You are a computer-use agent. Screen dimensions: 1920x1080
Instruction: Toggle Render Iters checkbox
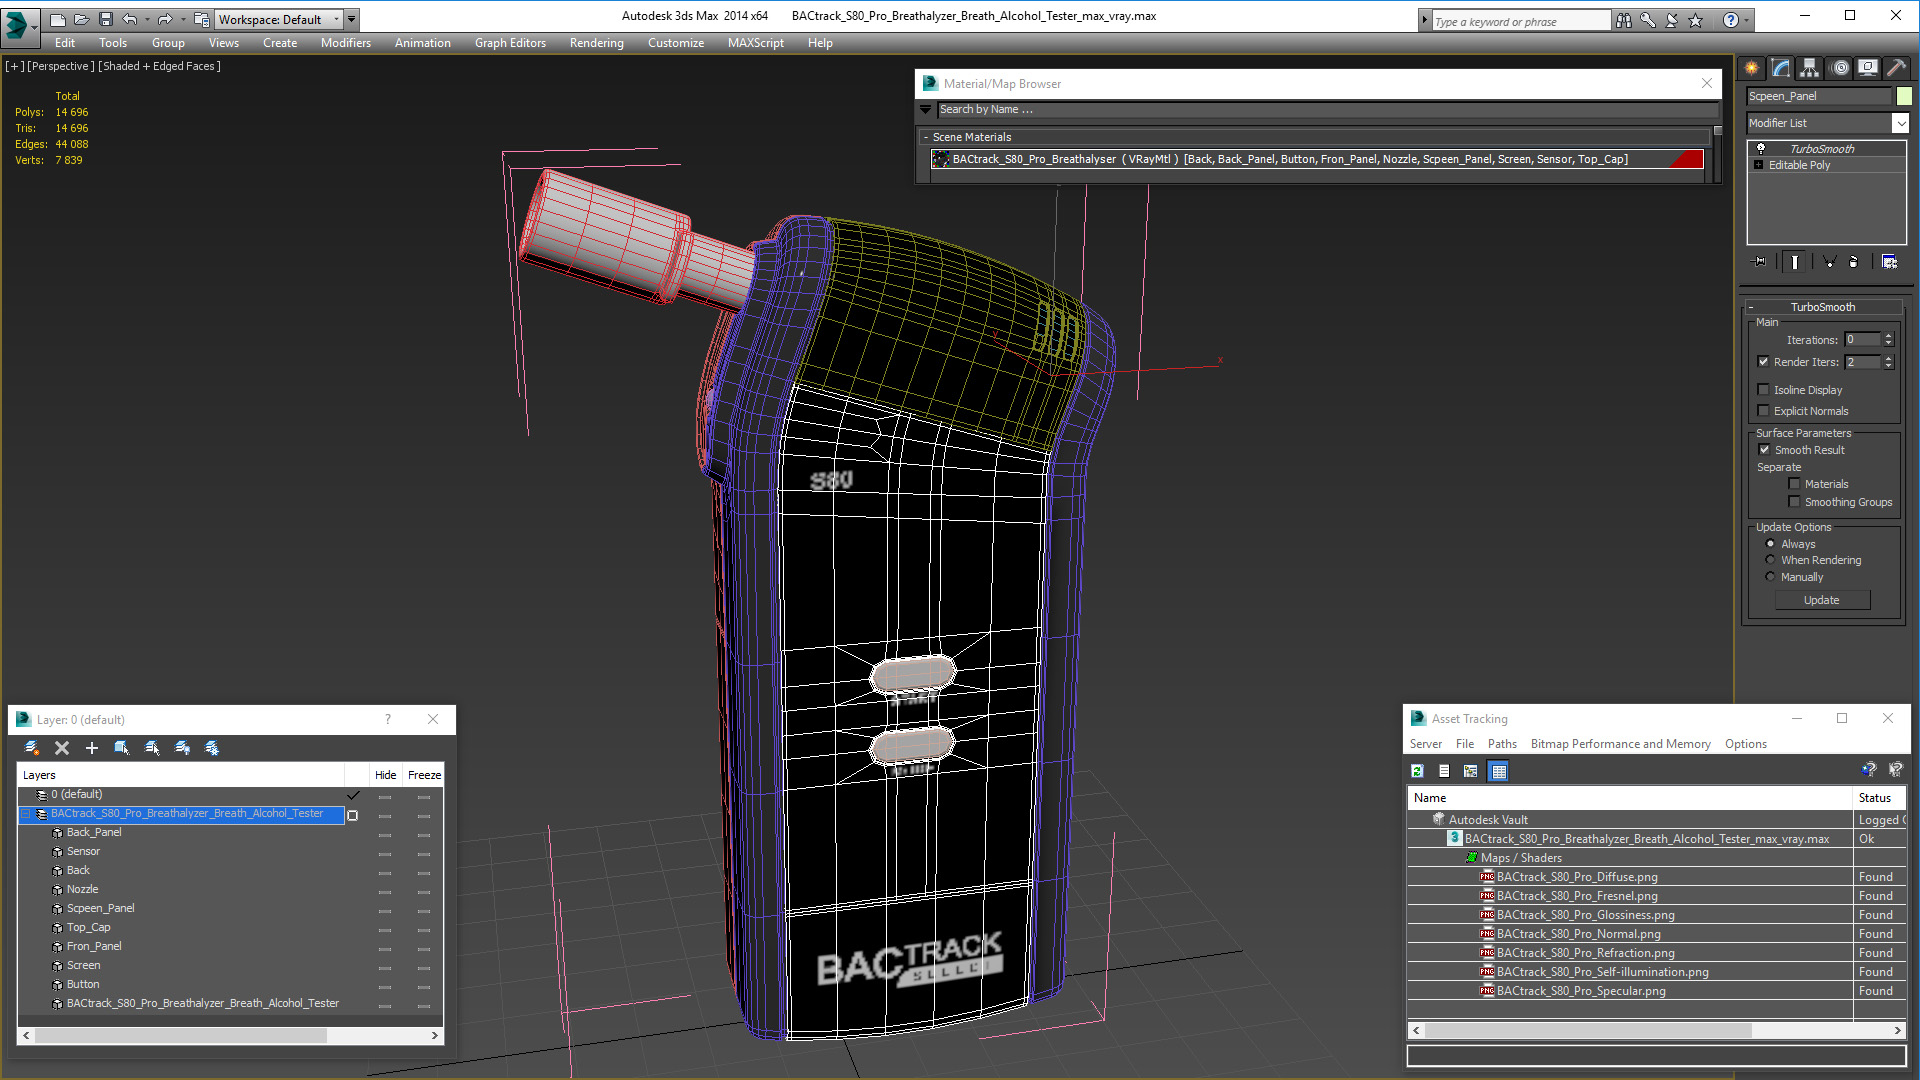pos(1764,362)
